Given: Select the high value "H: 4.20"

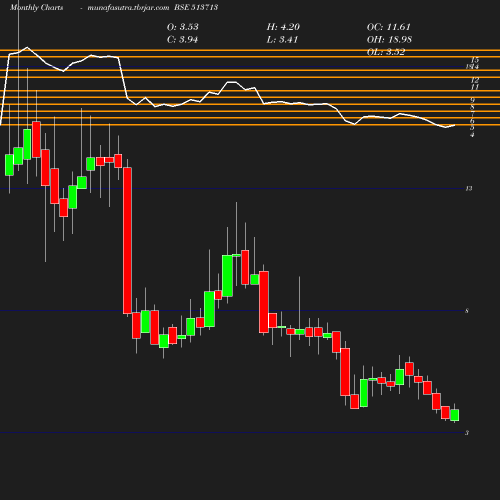Looking at the screenshot, I should pos(283,27).
